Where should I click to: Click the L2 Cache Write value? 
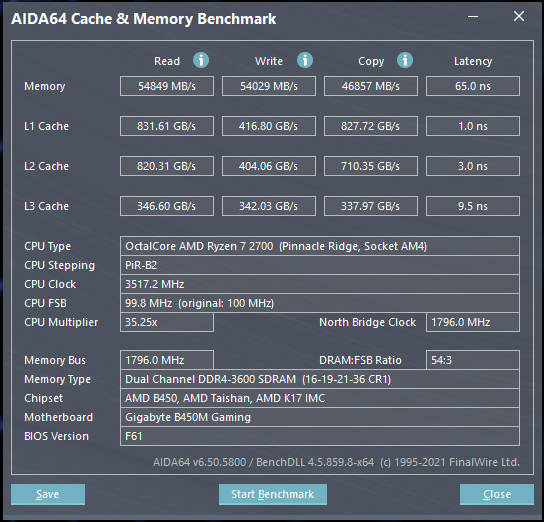[269, 166]
